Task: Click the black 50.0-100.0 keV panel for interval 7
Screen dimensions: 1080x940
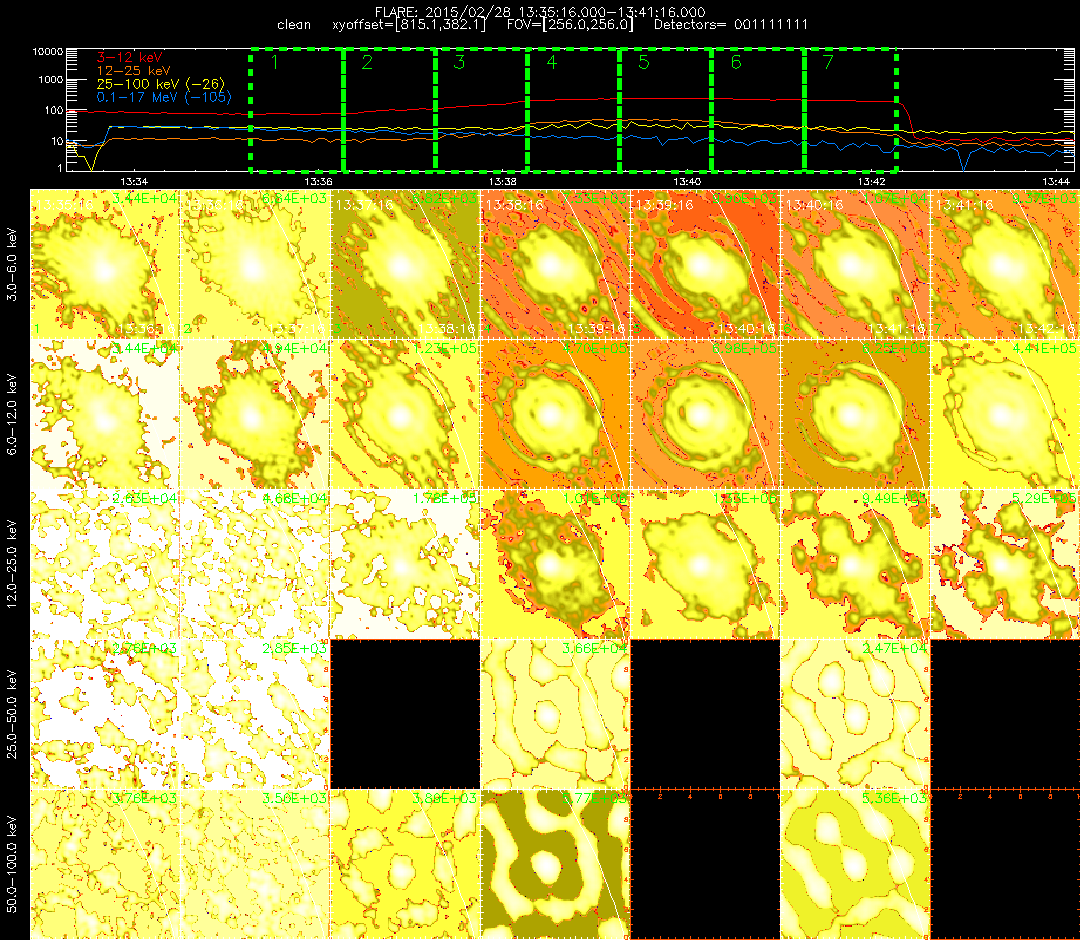Action: [1005, 864]
